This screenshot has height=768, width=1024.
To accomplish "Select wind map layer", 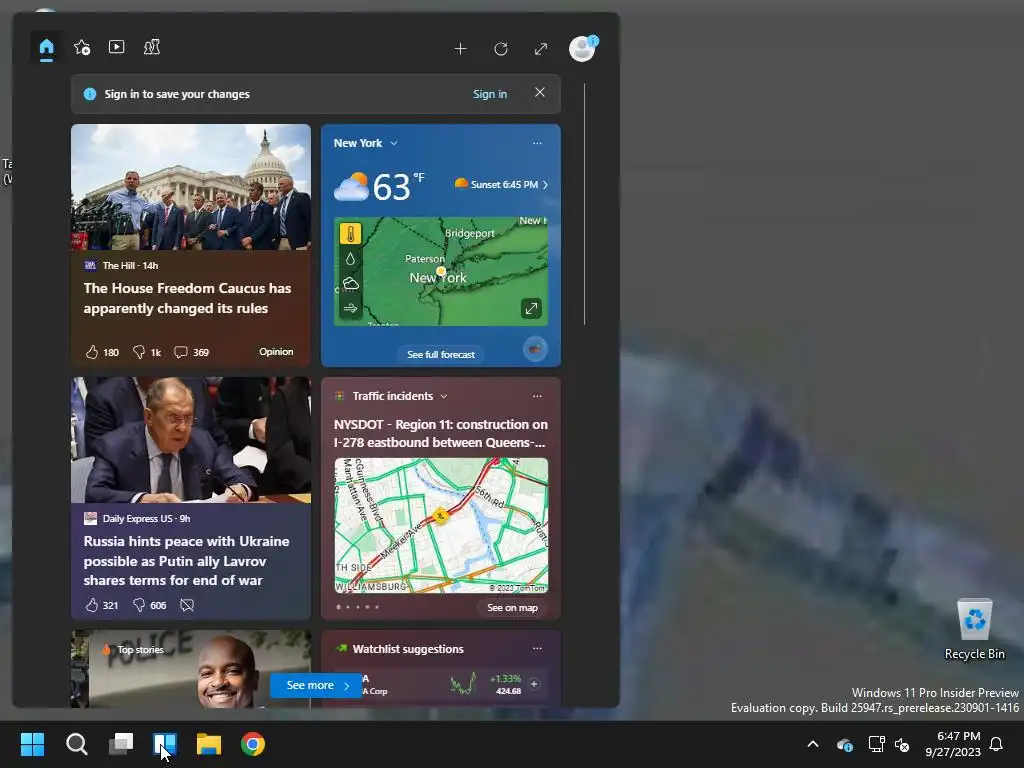I will pos(351,308).
